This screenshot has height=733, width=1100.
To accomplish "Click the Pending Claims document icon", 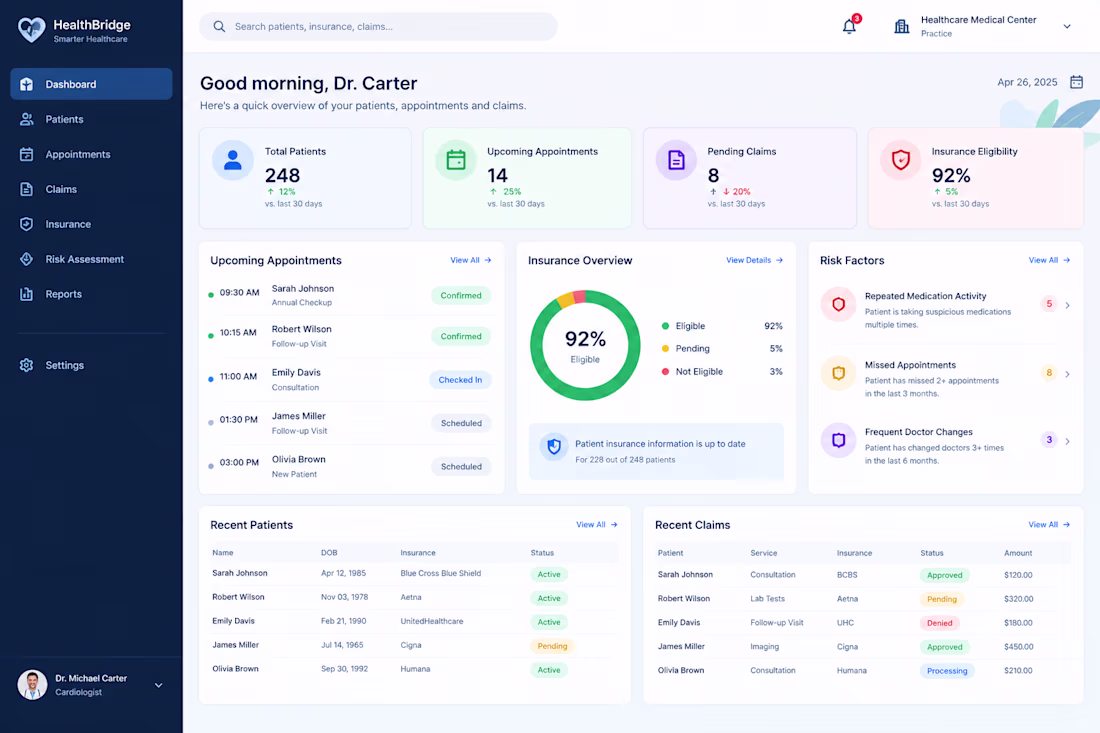I will [x=676, y=161].
